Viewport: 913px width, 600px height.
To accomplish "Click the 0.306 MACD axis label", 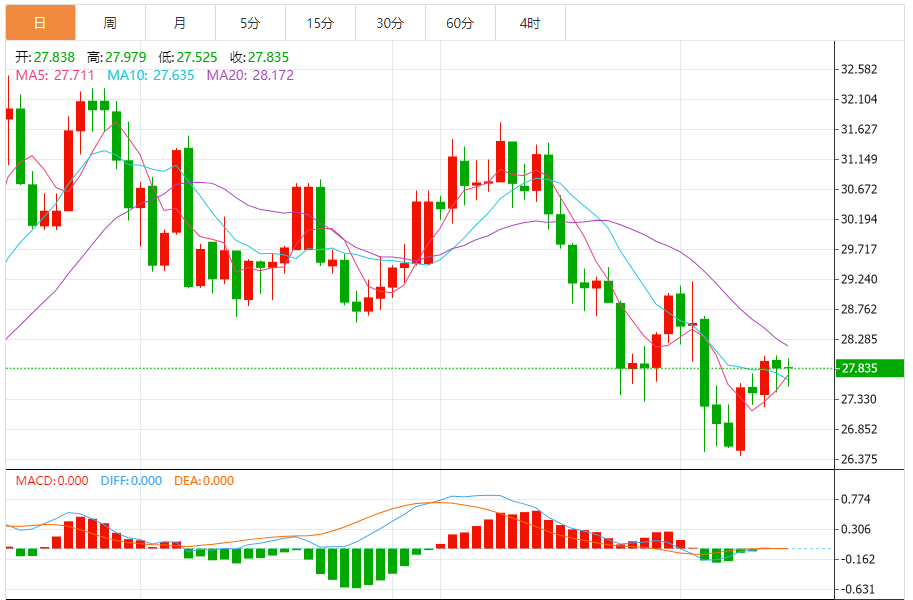I will point(856,529).
